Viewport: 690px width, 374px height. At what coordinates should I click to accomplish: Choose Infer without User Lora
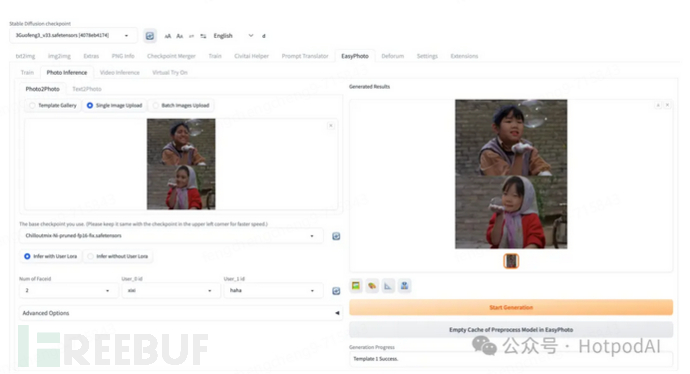click(118, 256)
